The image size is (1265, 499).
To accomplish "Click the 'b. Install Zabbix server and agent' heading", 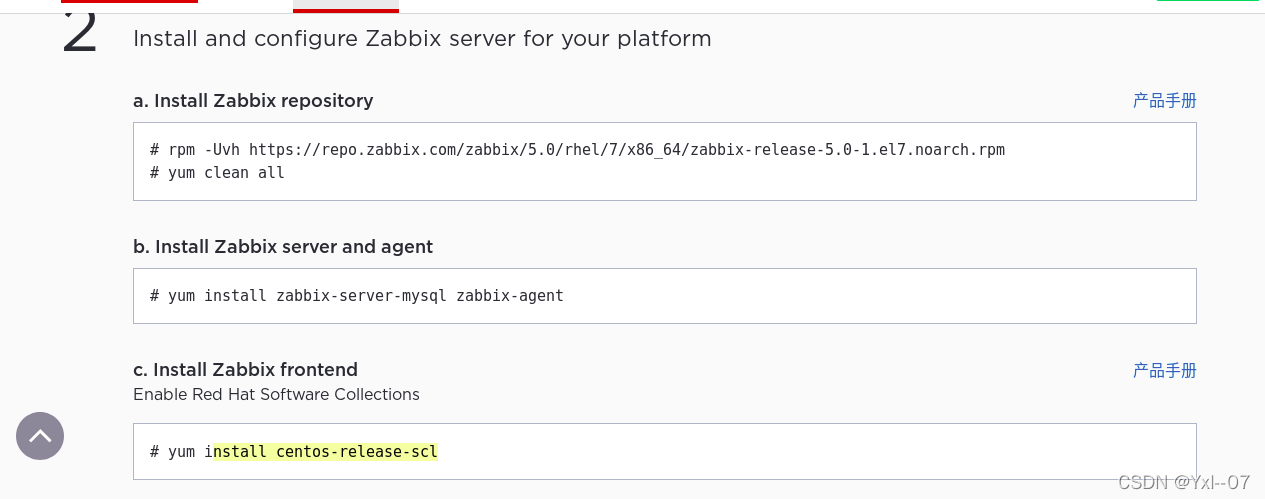I will pyautogui.click(x=283, y=247).
